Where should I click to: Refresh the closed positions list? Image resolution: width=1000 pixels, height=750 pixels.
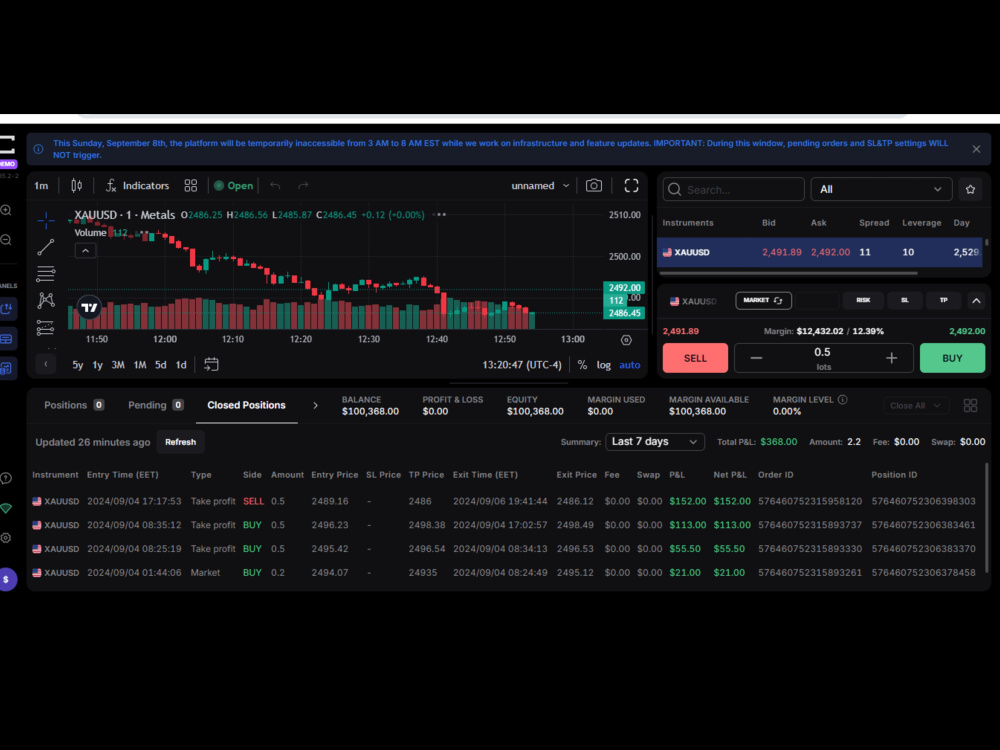(x=180, y=441)
